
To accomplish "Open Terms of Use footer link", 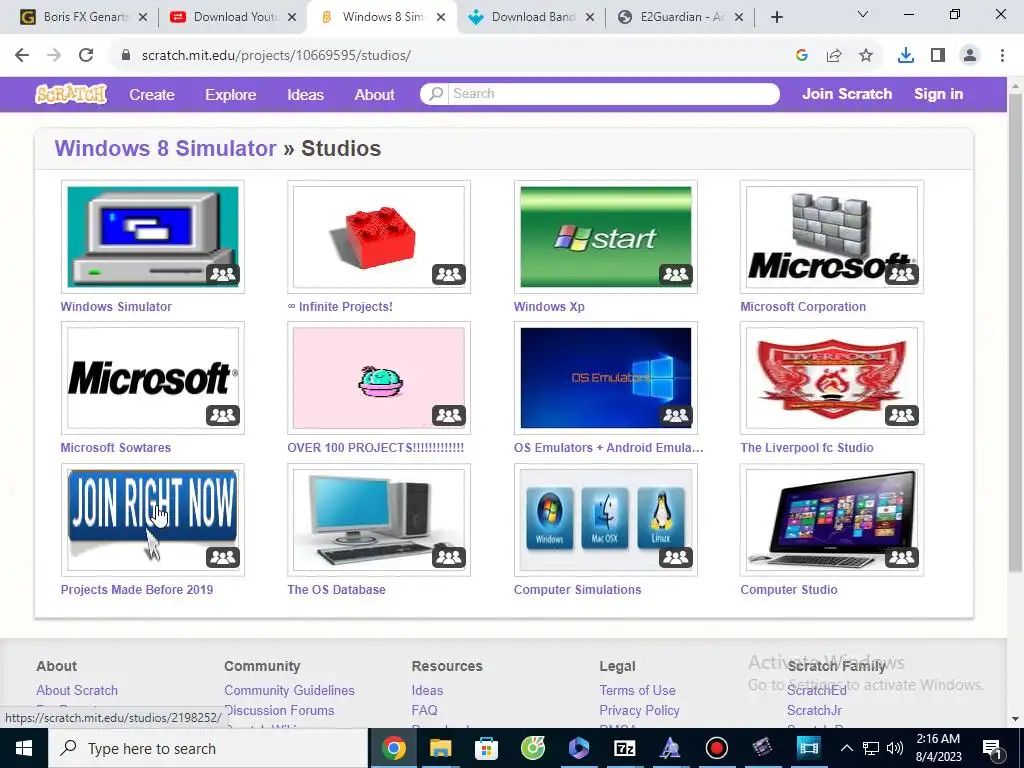I will (x=637, y=690).
